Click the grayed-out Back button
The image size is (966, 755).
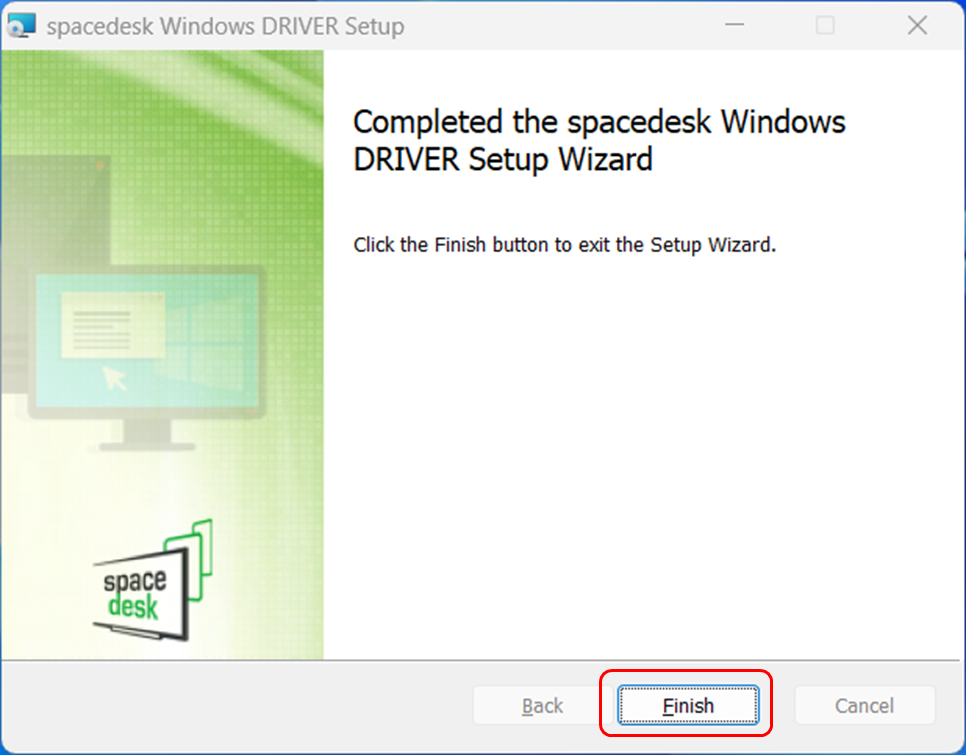[x=542, y=705]
